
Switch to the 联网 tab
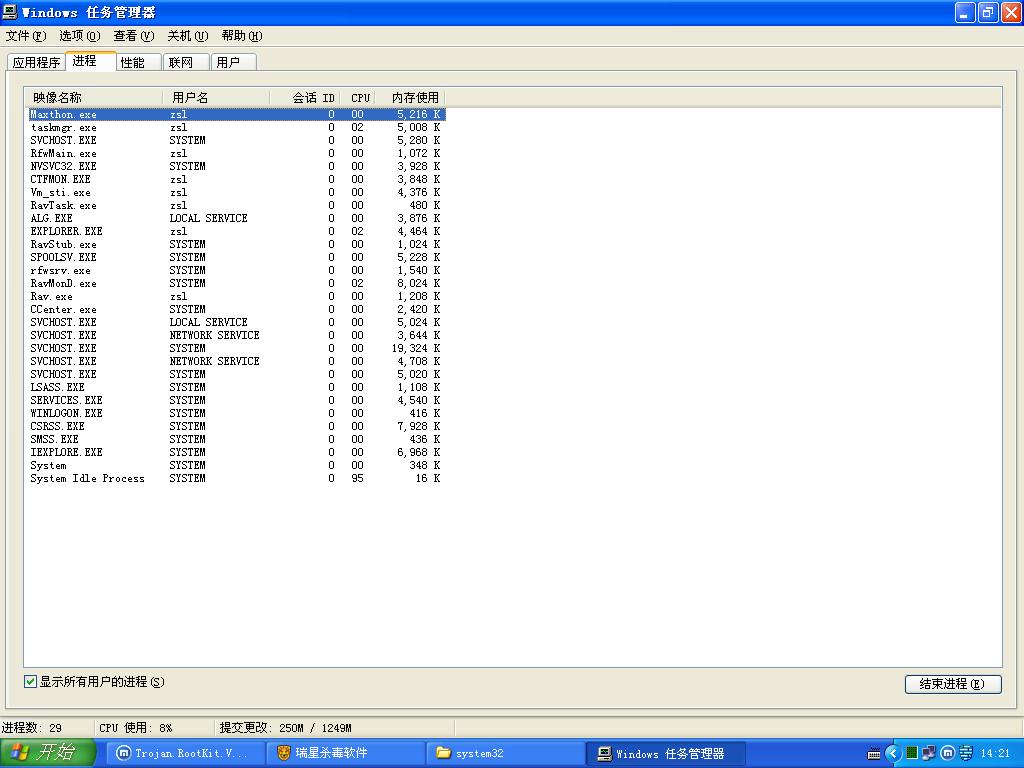click(x=186, y=62)
